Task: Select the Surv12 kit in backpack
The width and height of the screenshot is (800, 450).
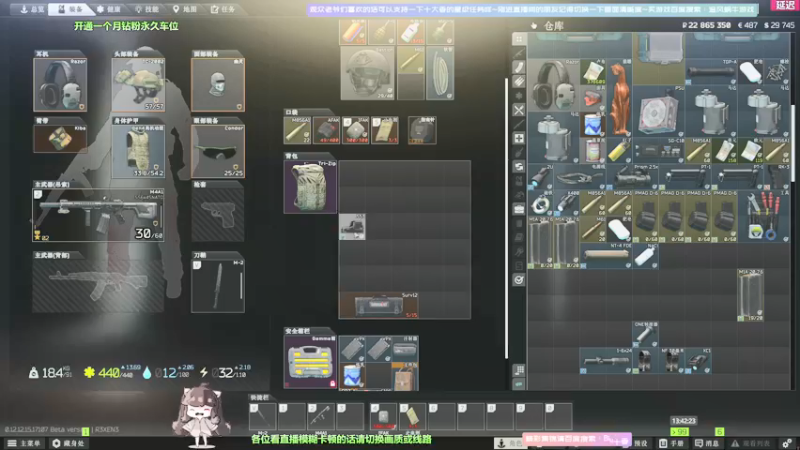Action: [379, 305]
